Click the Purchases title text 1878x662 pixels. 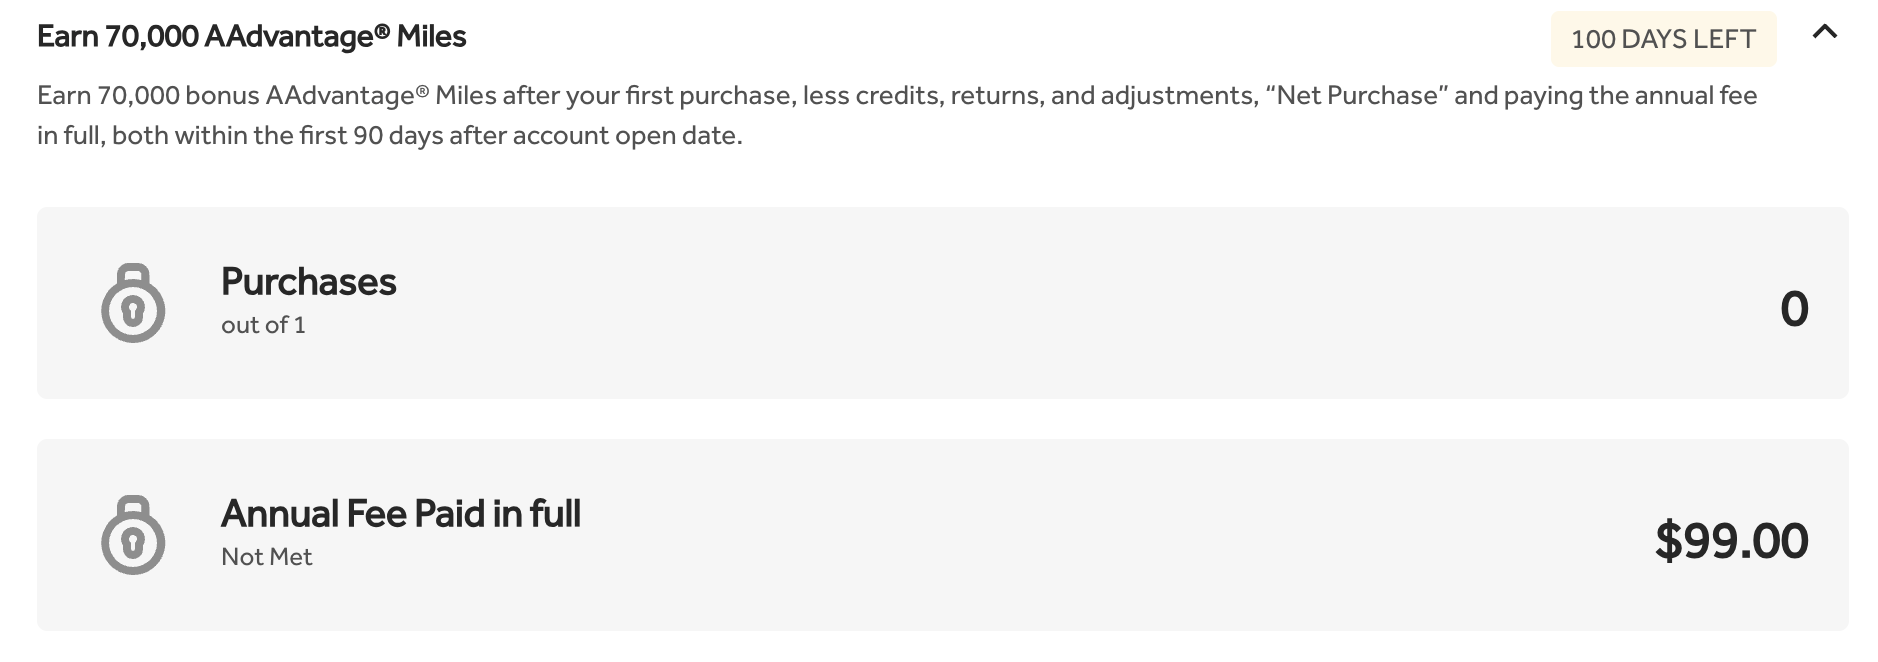pyautogui.click(x=309, y=282)
